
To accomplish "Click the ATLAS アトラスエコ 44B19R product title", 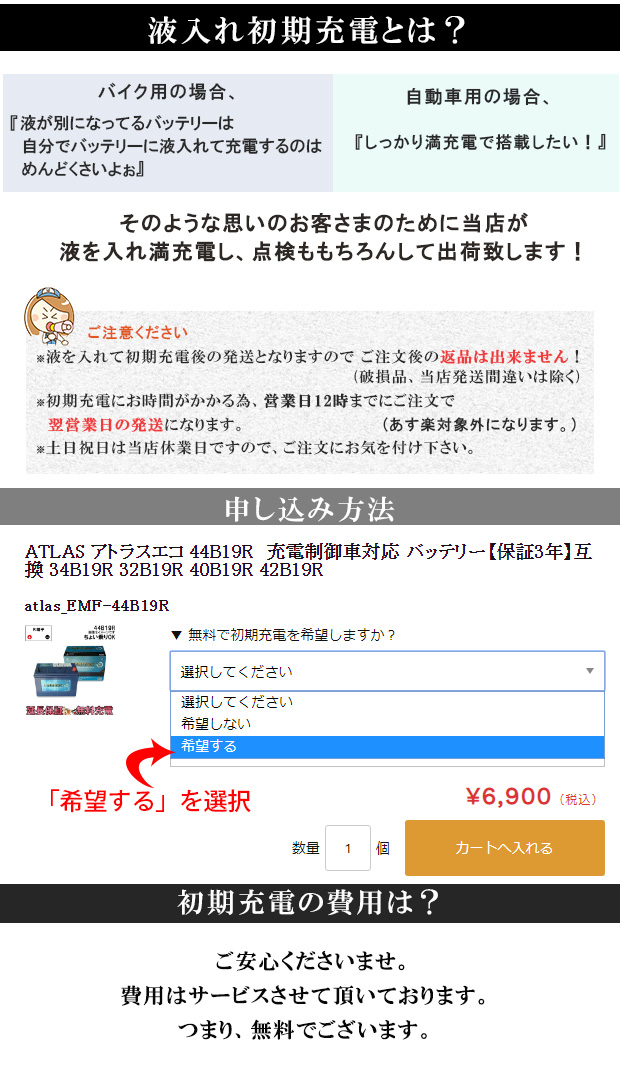I will (309, 560).
